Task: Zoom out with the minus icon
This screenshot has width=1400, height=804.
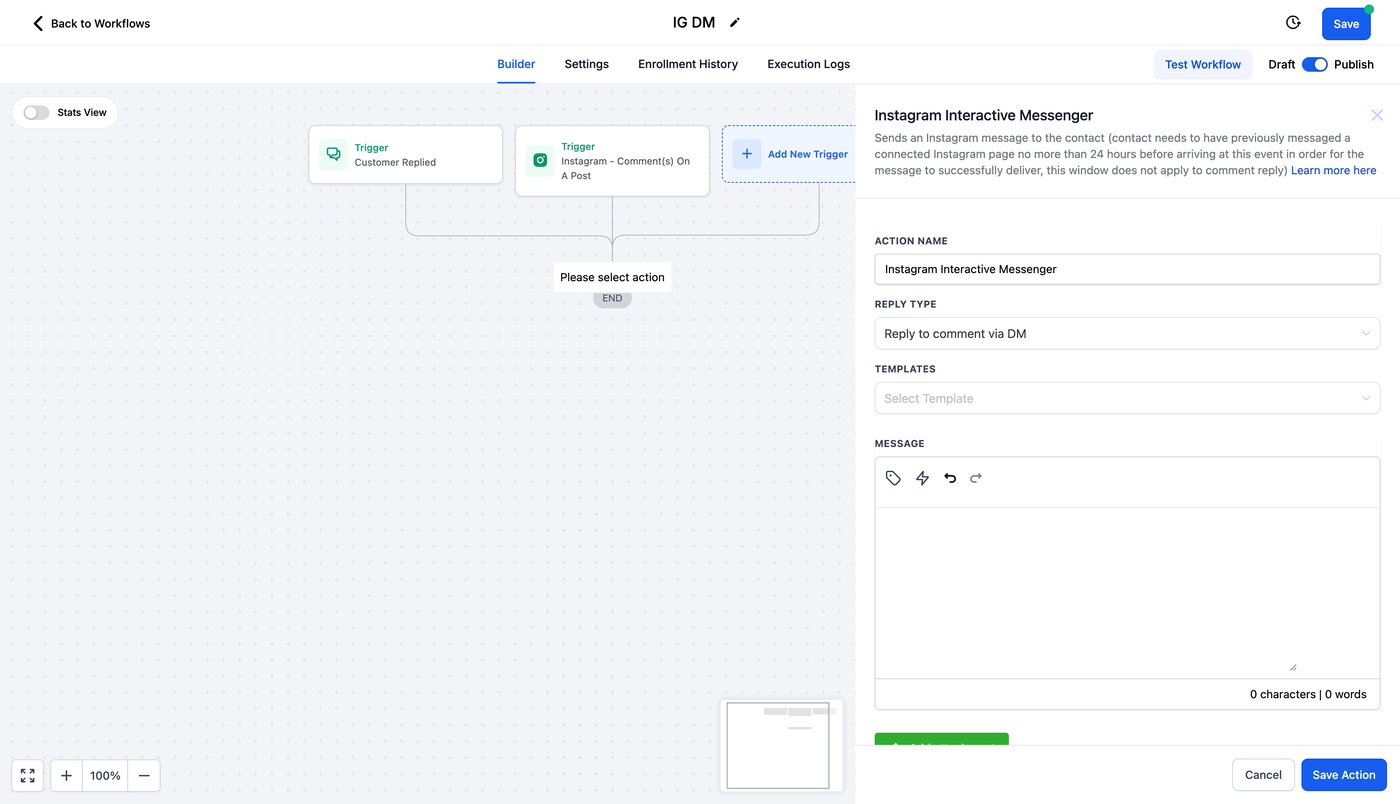Action: 144,775
